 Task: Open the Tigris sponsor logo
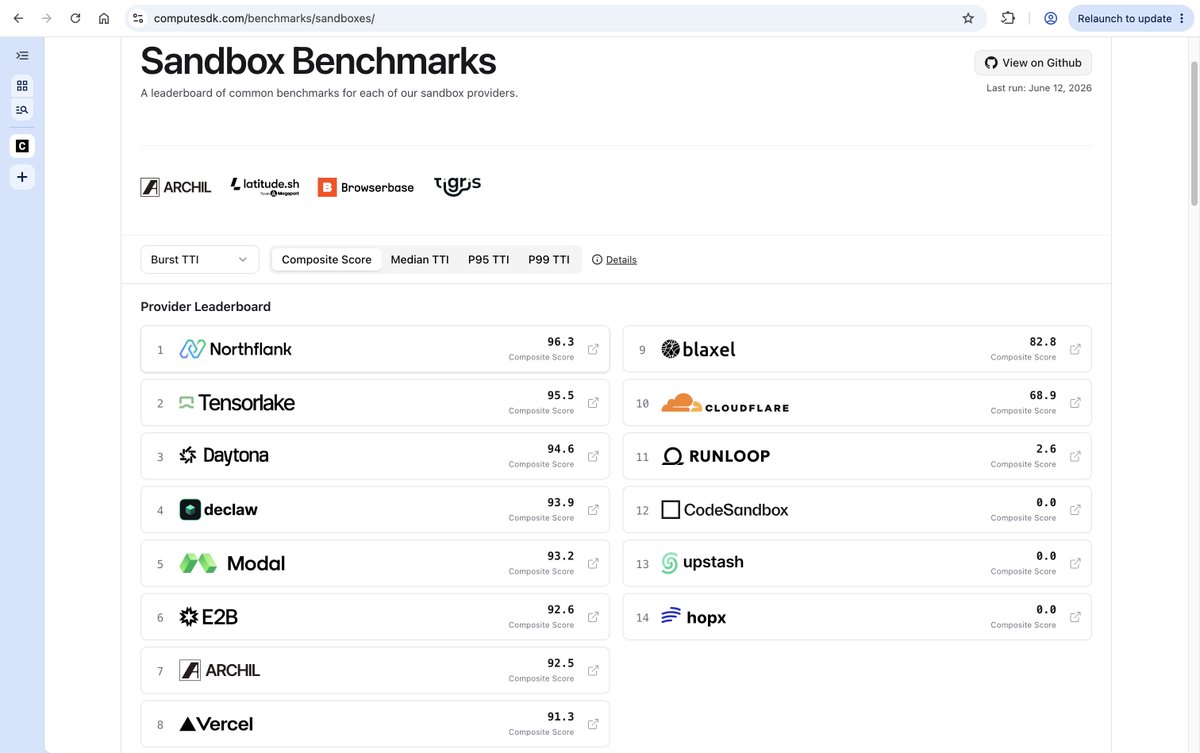(457, 185)
